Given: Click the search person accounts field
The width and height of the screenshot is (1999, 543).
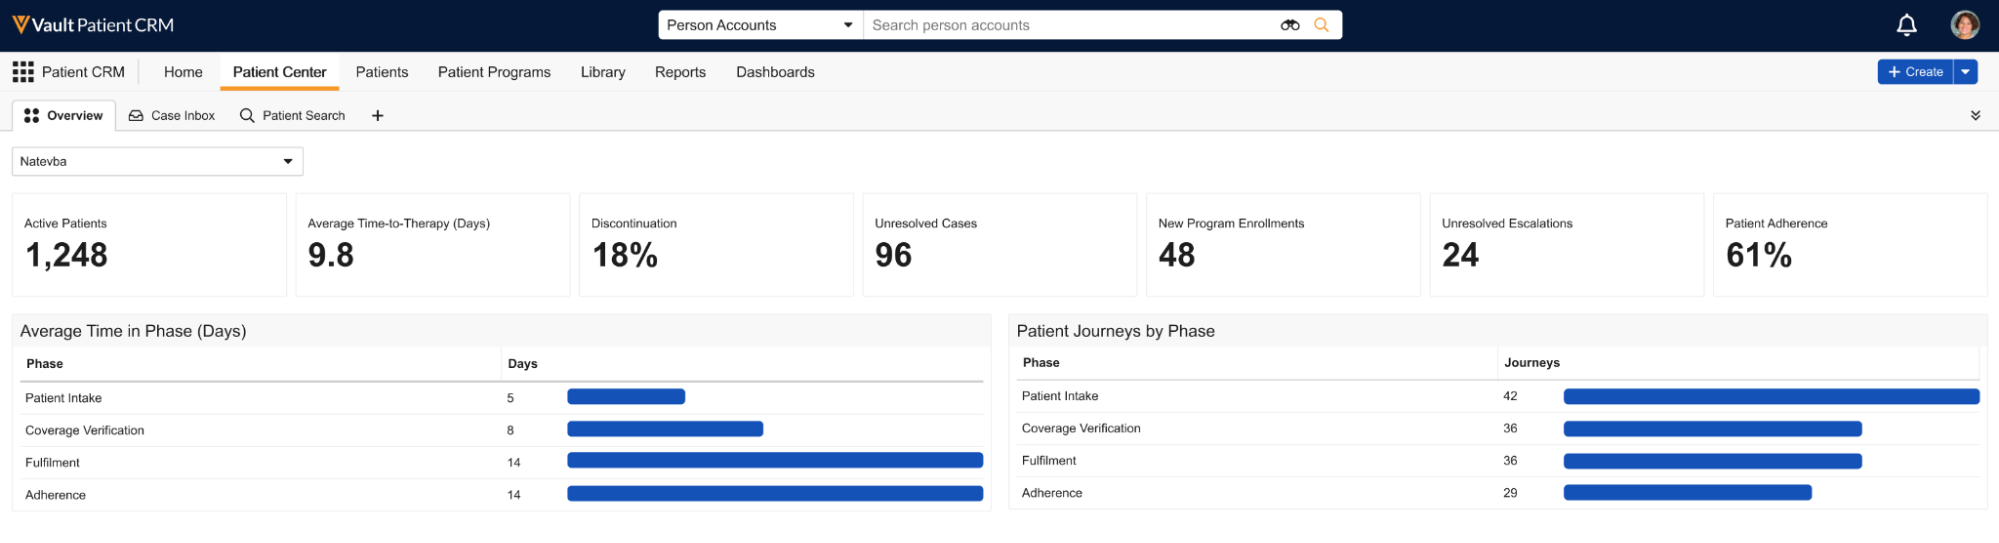Looking at the screenshot, I should (1070, 25).
